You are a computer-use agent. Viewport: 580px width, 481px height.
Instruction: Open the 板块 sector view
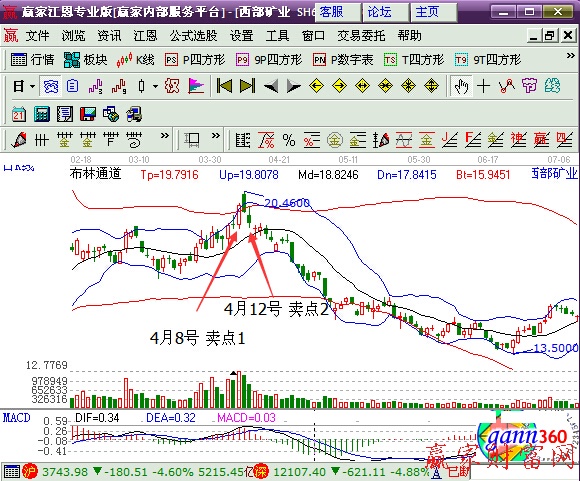pyautogui.click(x=85, y=60)
